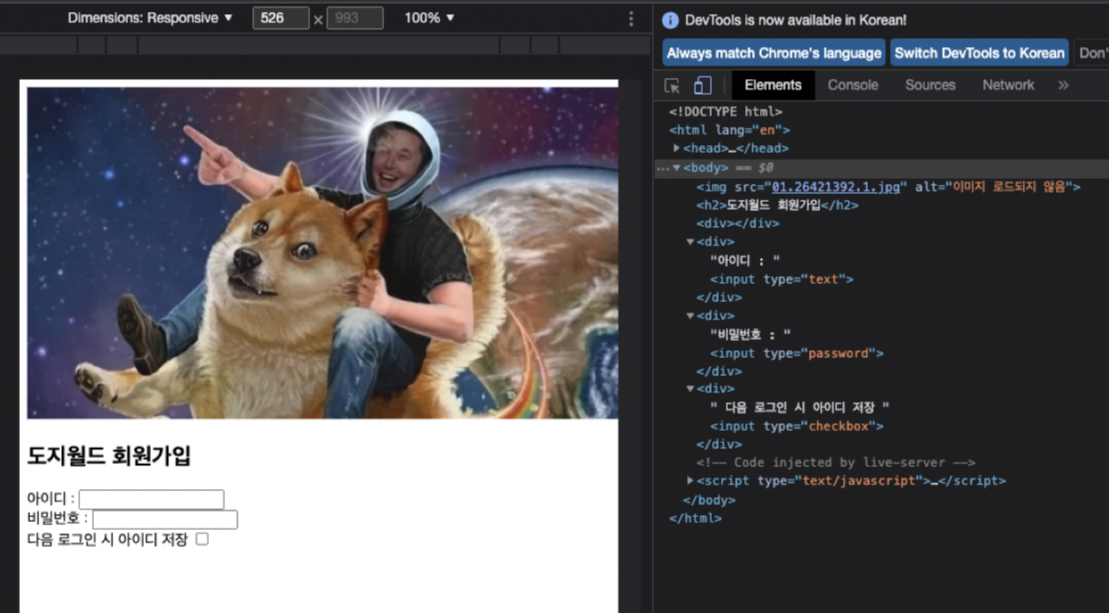Switch to the Network tab
The width and height of the screenshot is (1109, 613).
point(1008,86)
